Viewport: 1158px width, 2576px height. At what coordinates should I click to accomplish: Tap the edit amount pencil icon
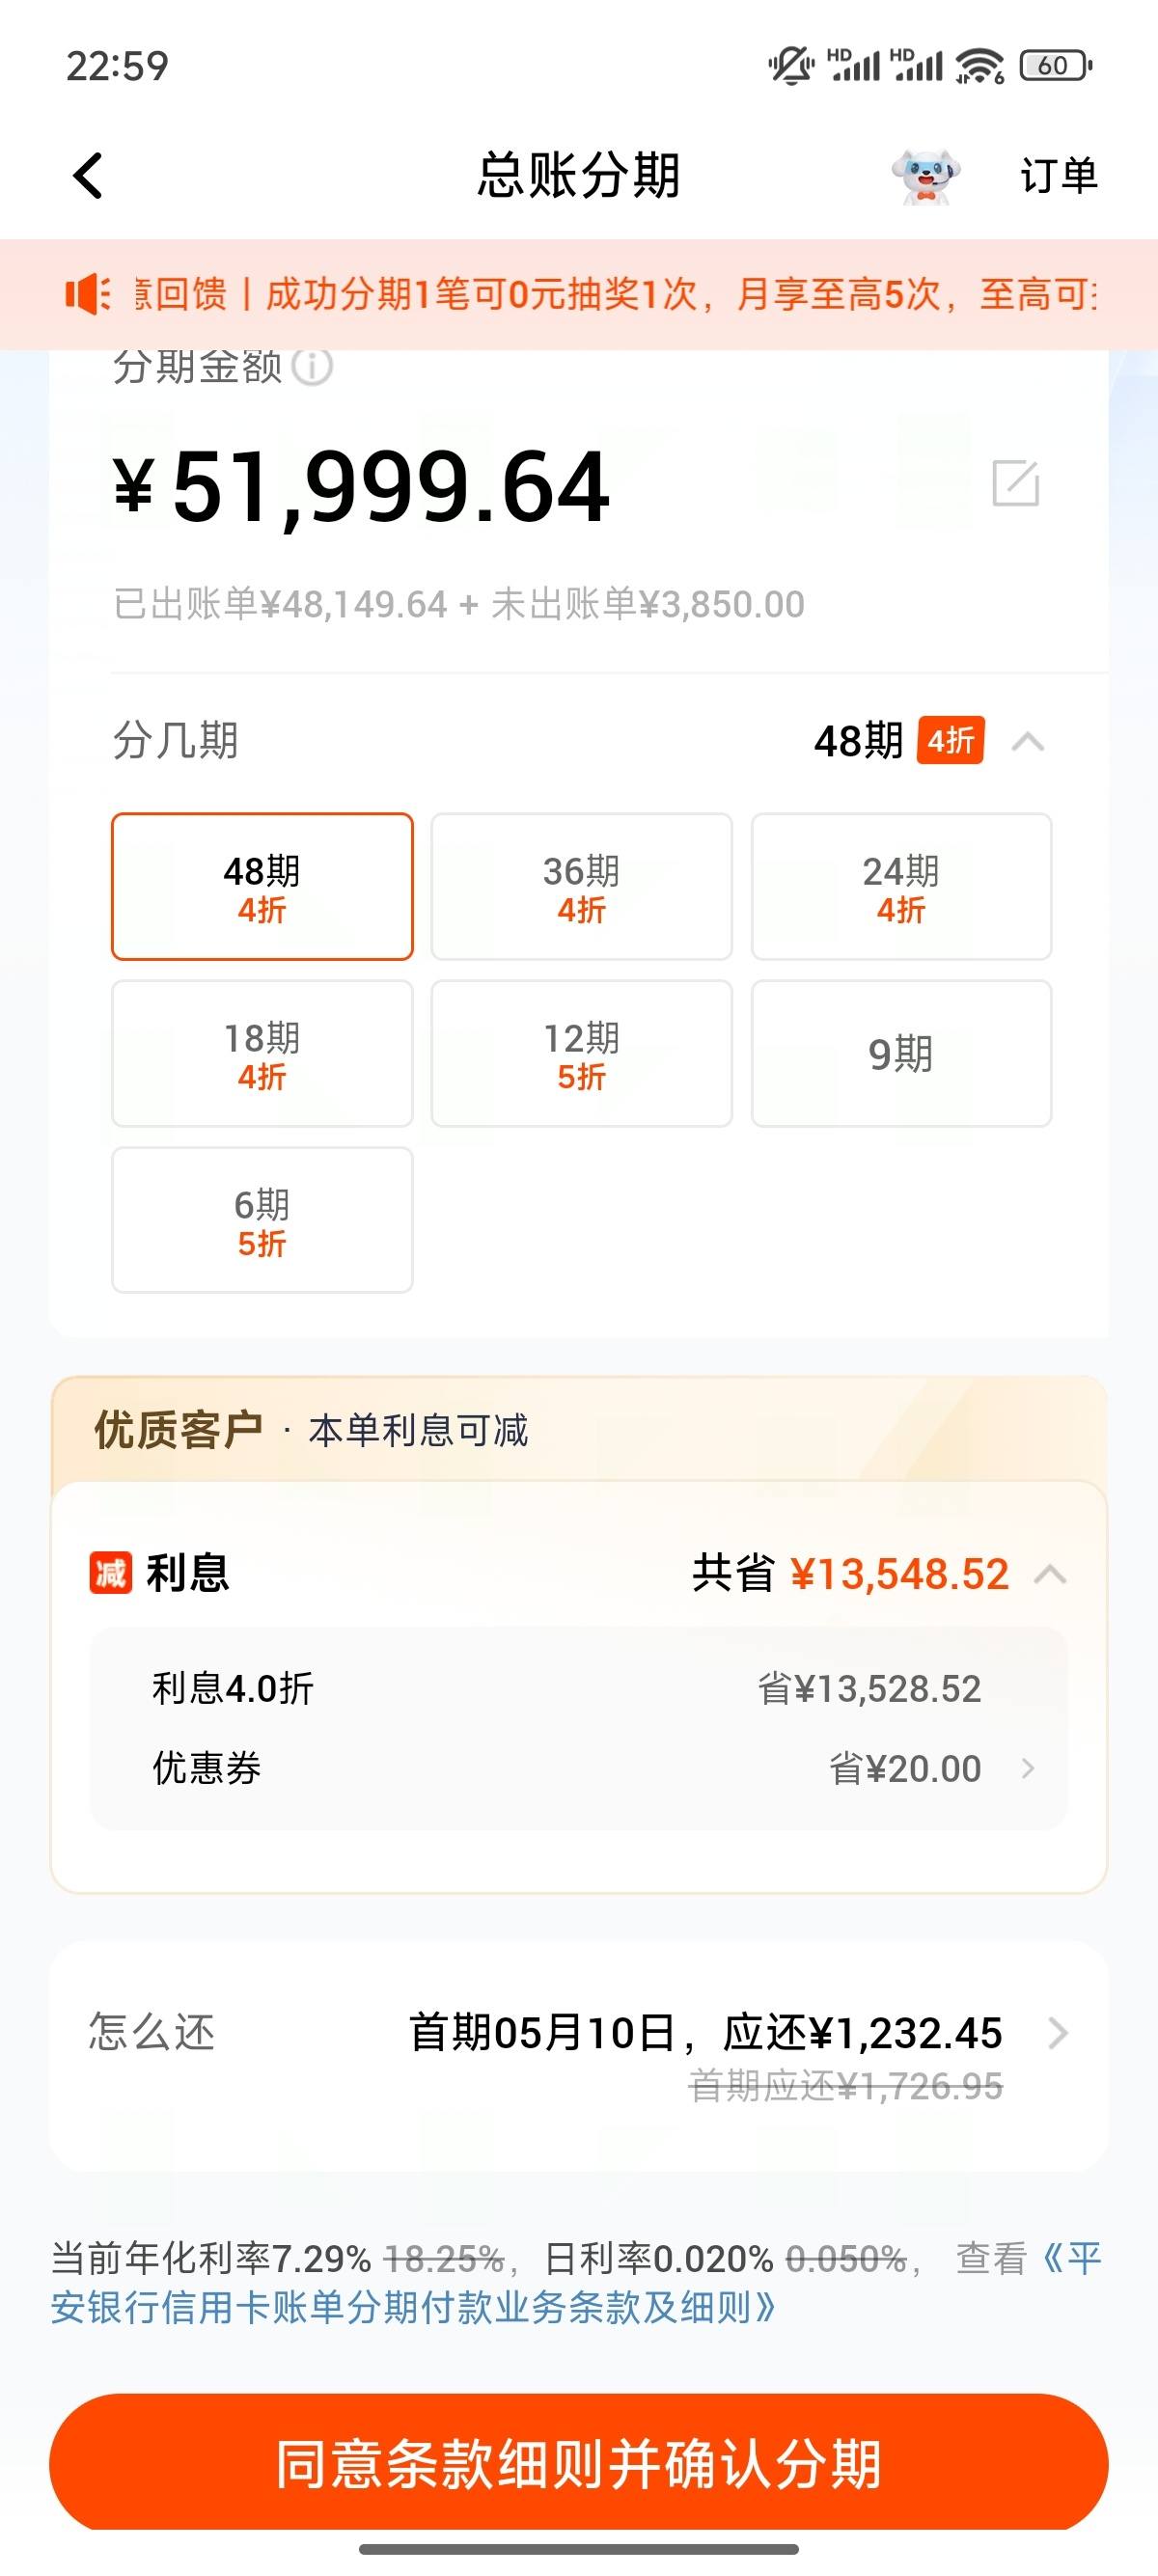point(1015,483)
